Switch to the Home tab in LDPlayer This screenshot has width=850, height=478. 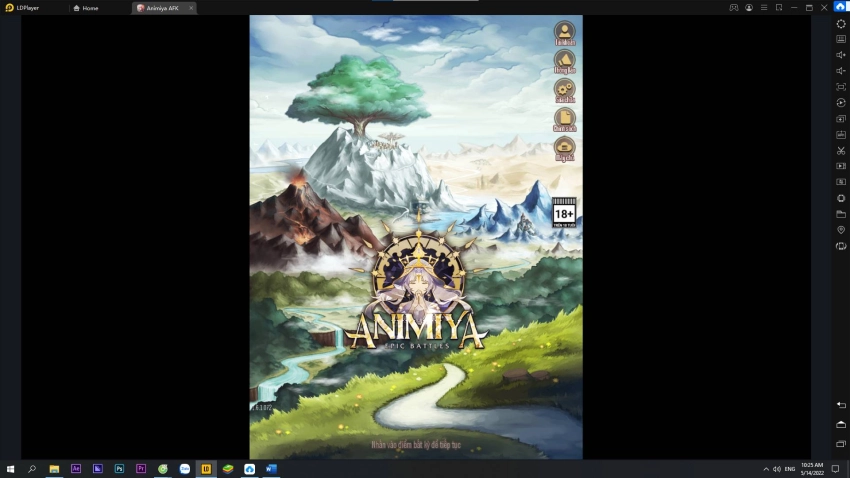click(x=86, y=8)
